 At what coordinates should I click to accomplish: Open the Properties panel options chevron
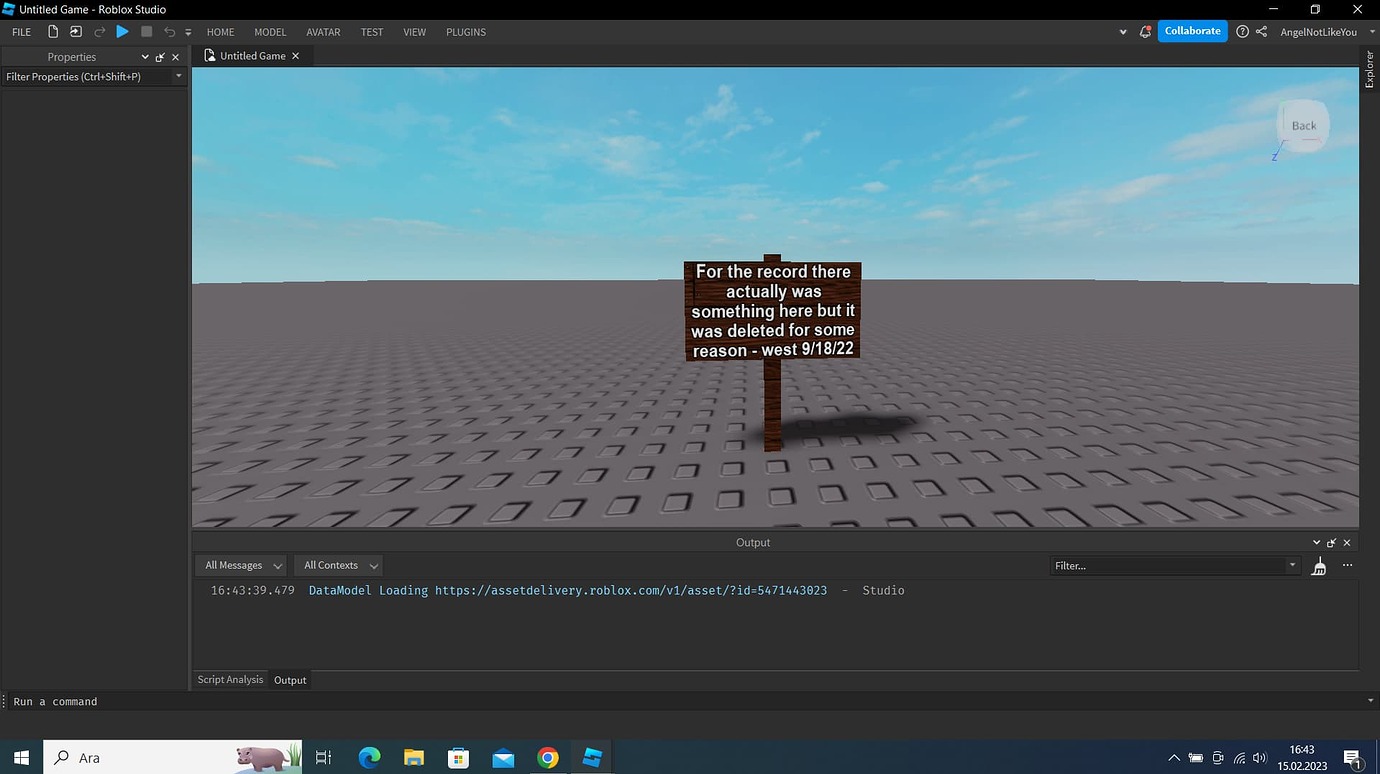point(145,57)
